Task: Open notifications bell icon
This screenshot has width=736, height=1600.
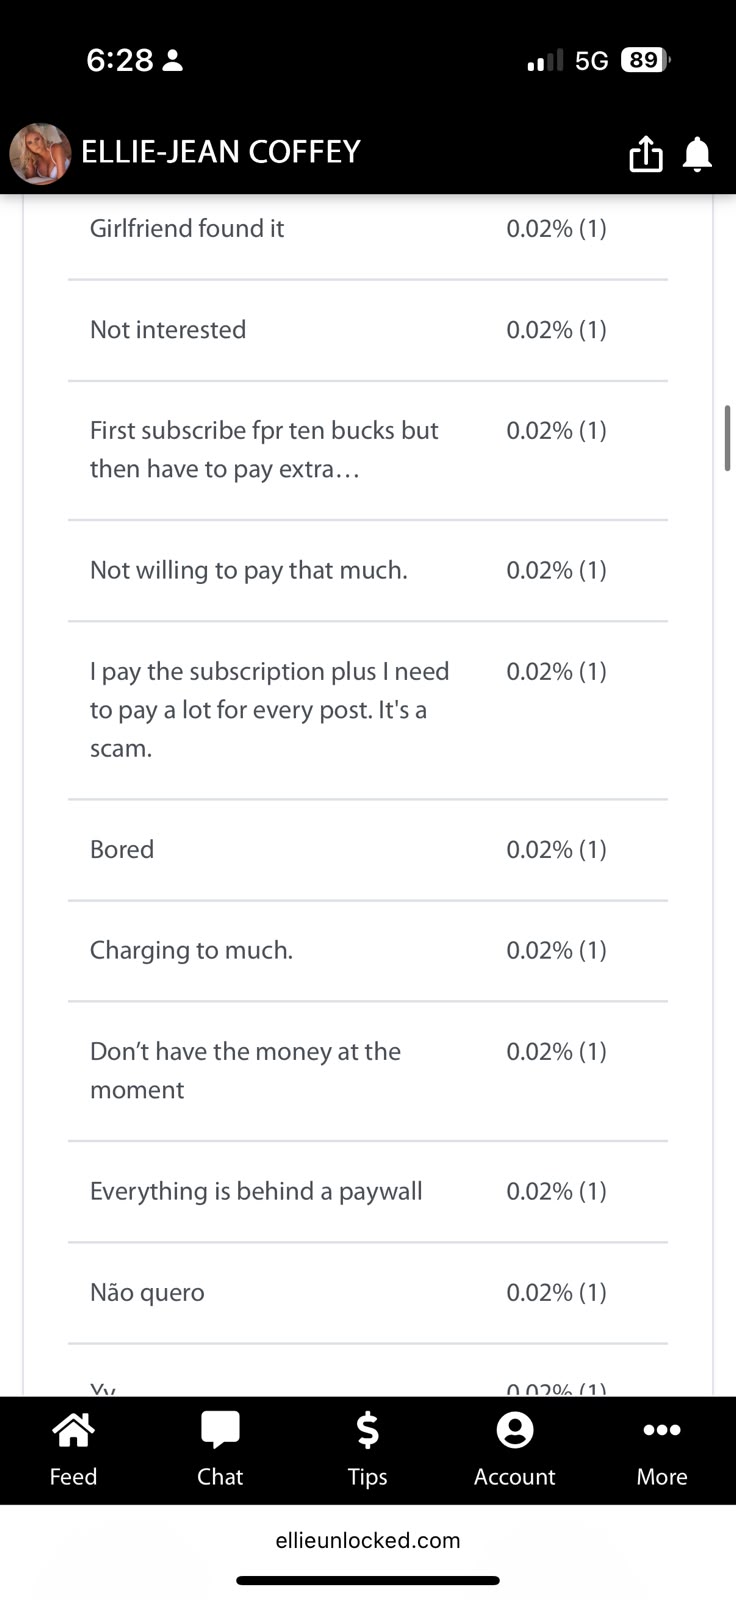Action: [x=697, y=154]
